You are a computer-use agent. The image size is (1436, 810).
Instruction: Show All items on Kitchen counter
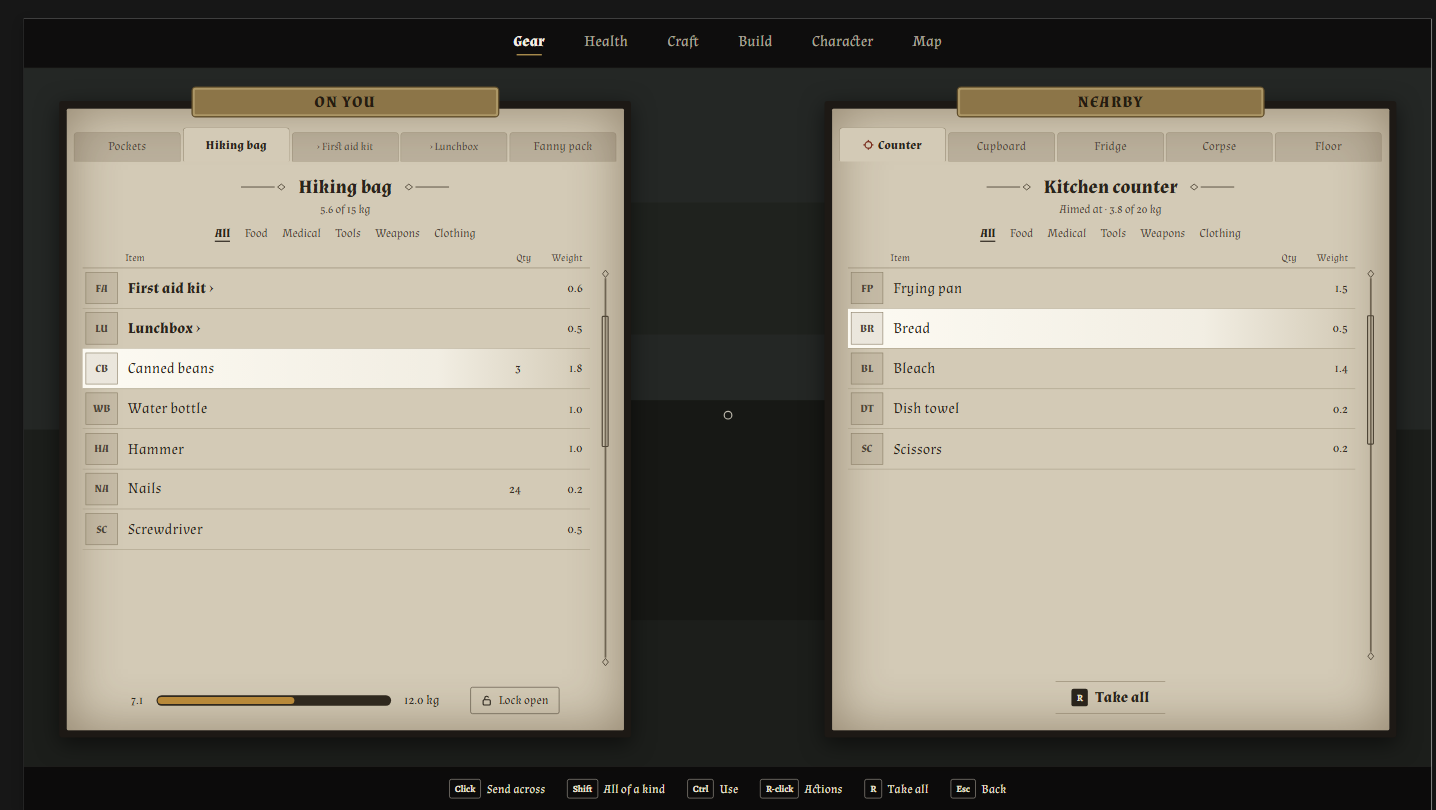[987, 233]
